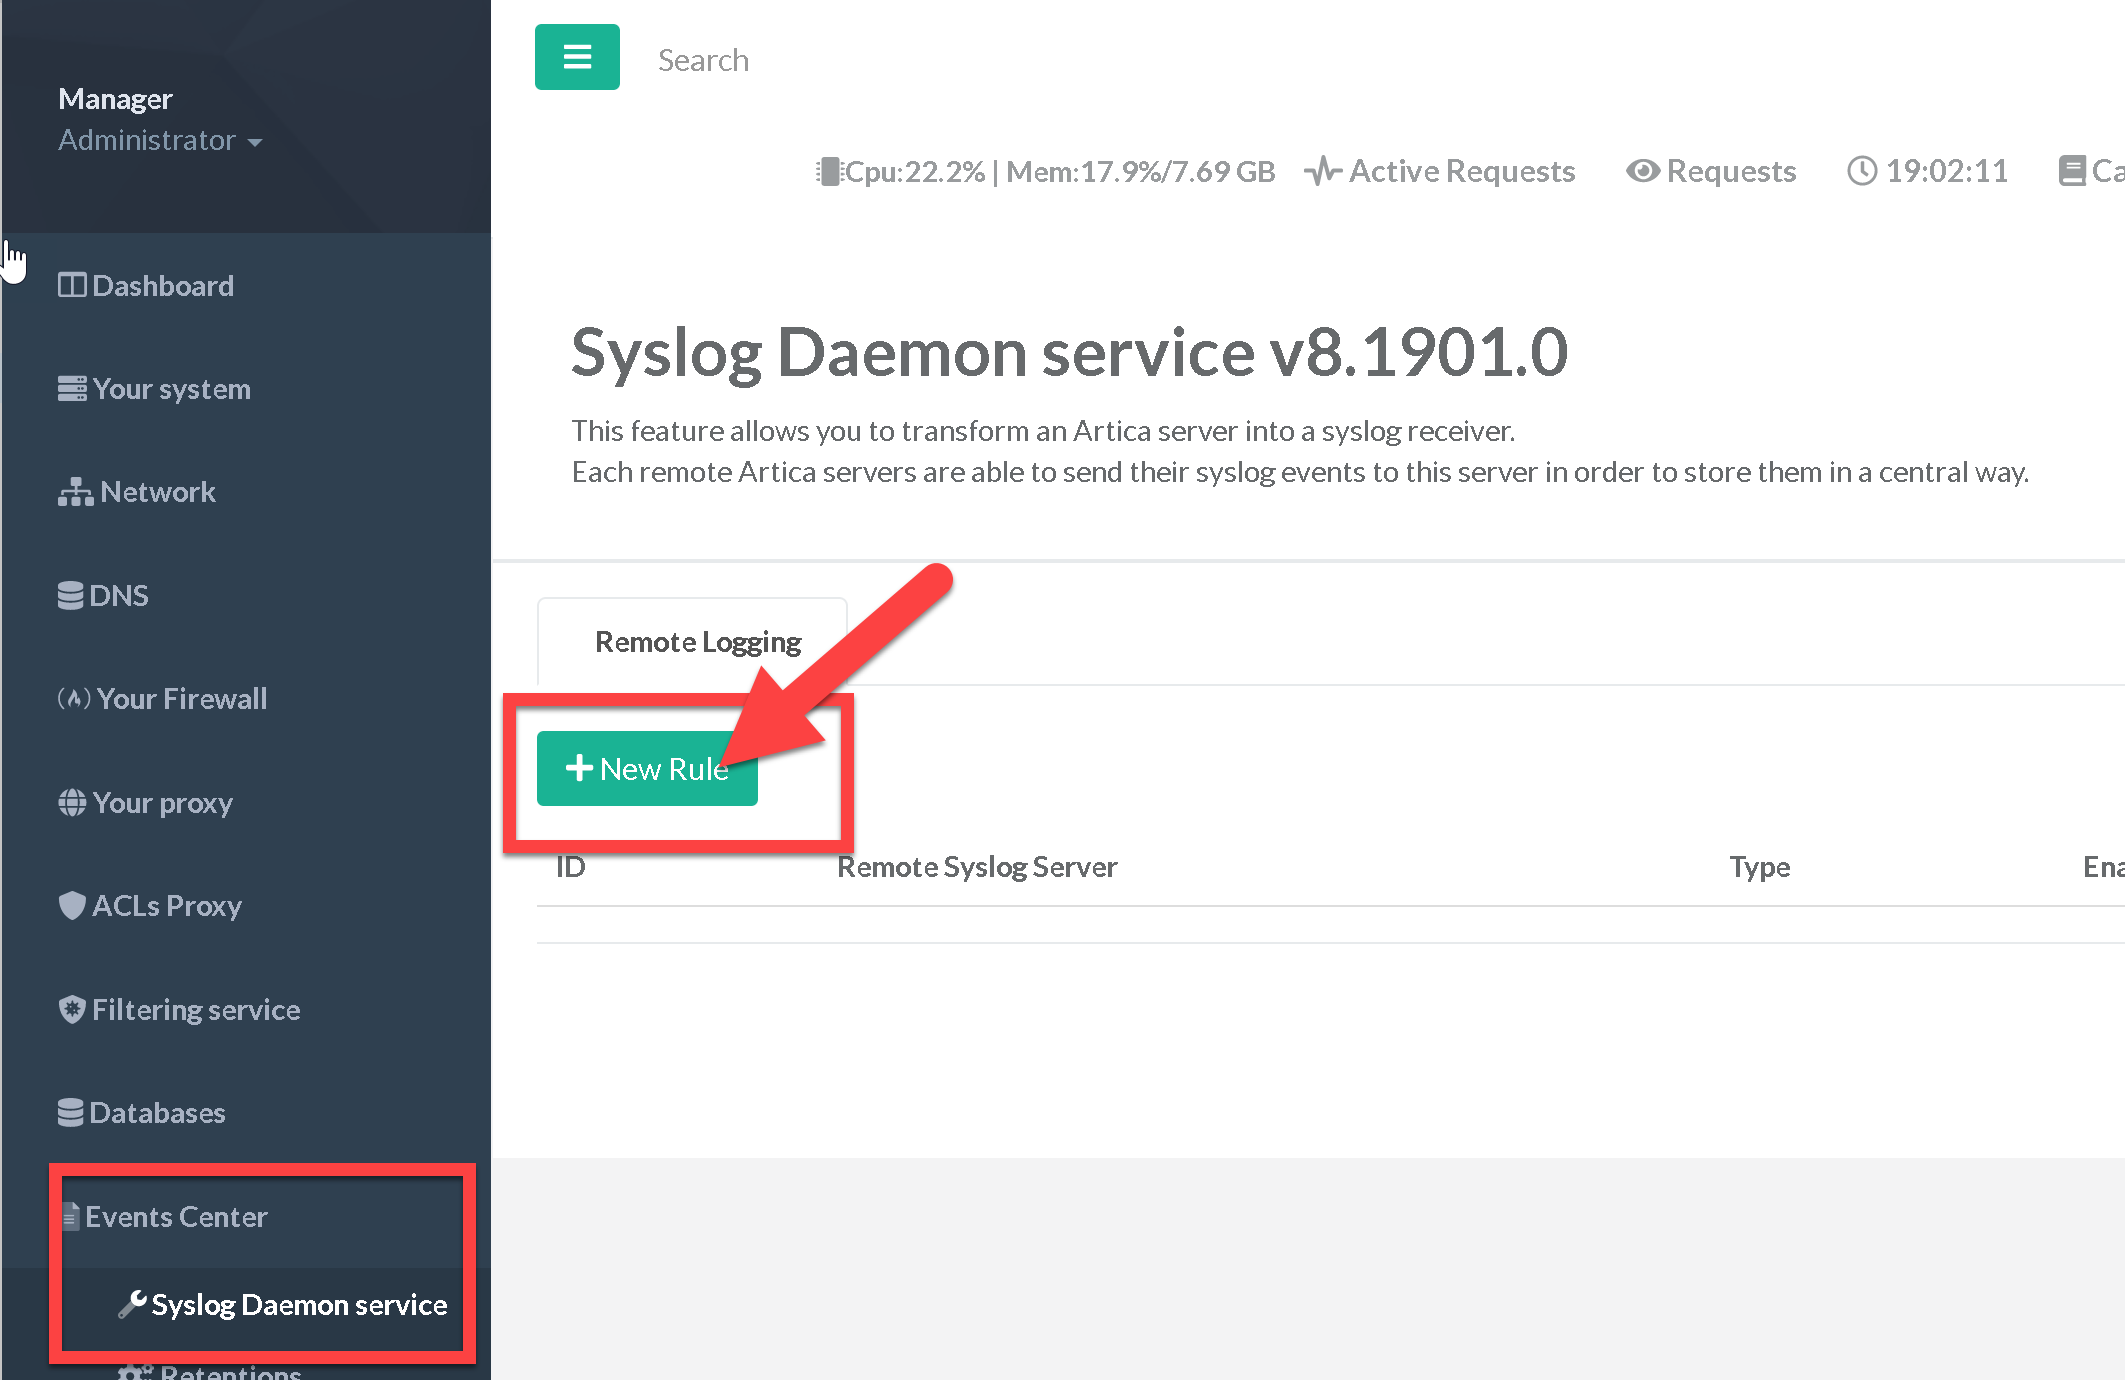Select Syslog Daemon service submenu item

[283, 1305]
